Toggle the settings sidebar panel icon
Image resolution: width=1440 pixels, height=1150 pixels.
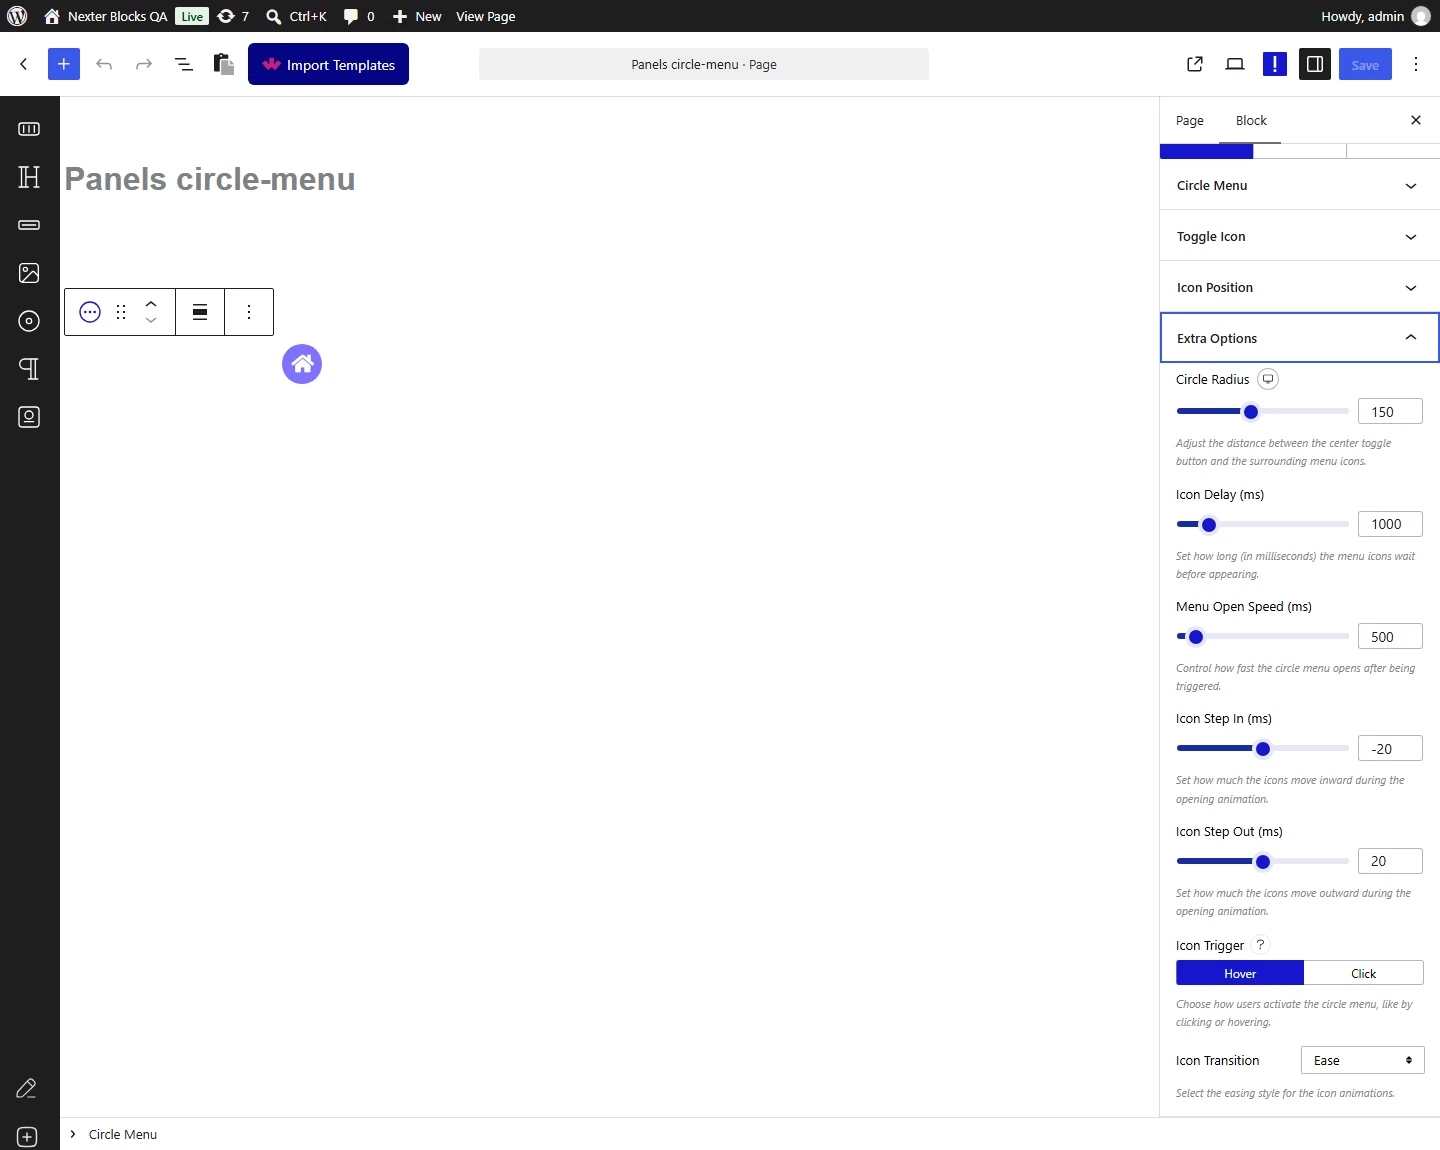[x=1315, y=64]
